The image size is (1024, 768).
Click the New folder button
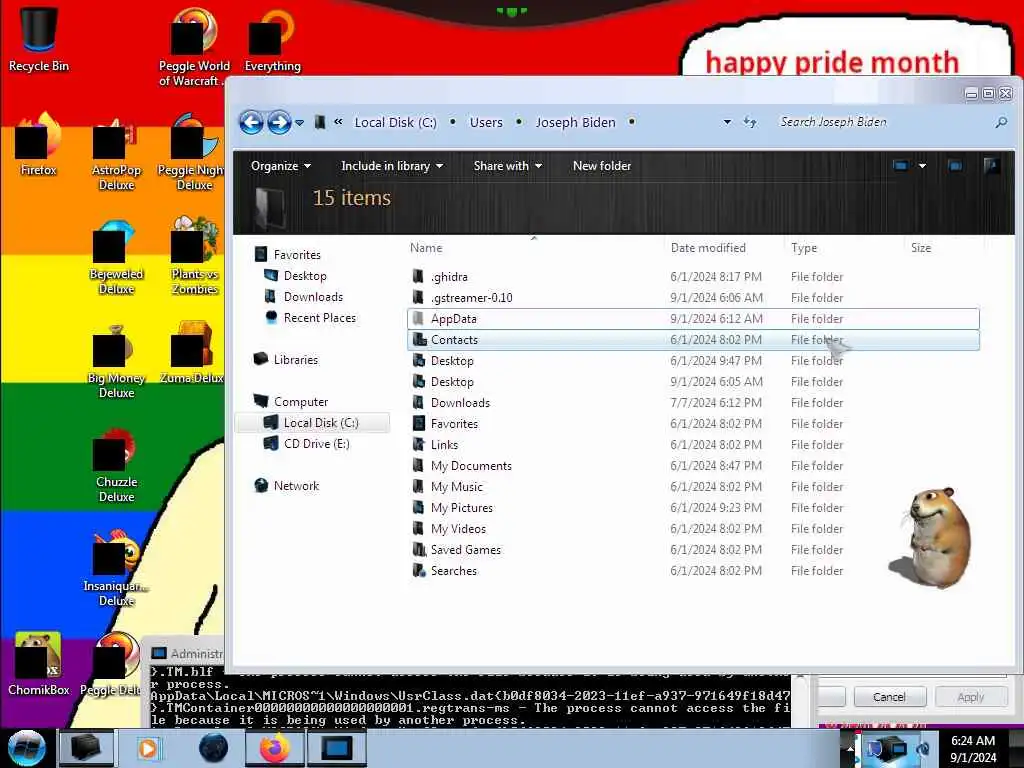click(601, 166)
